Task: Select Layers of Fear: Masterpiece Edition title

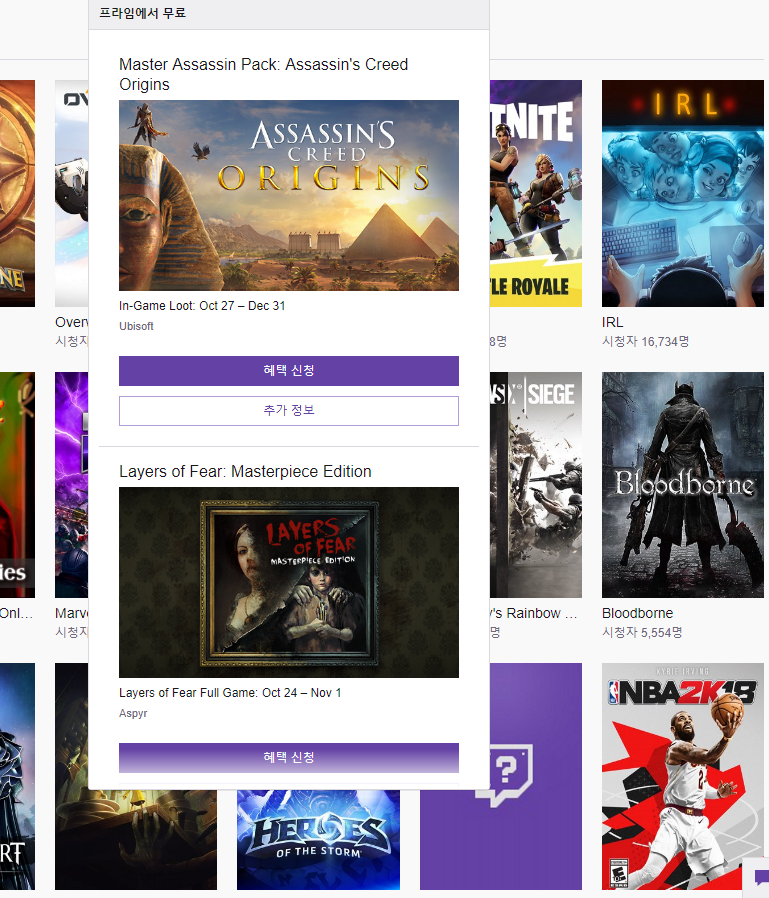Action: (x=245, y=471)
